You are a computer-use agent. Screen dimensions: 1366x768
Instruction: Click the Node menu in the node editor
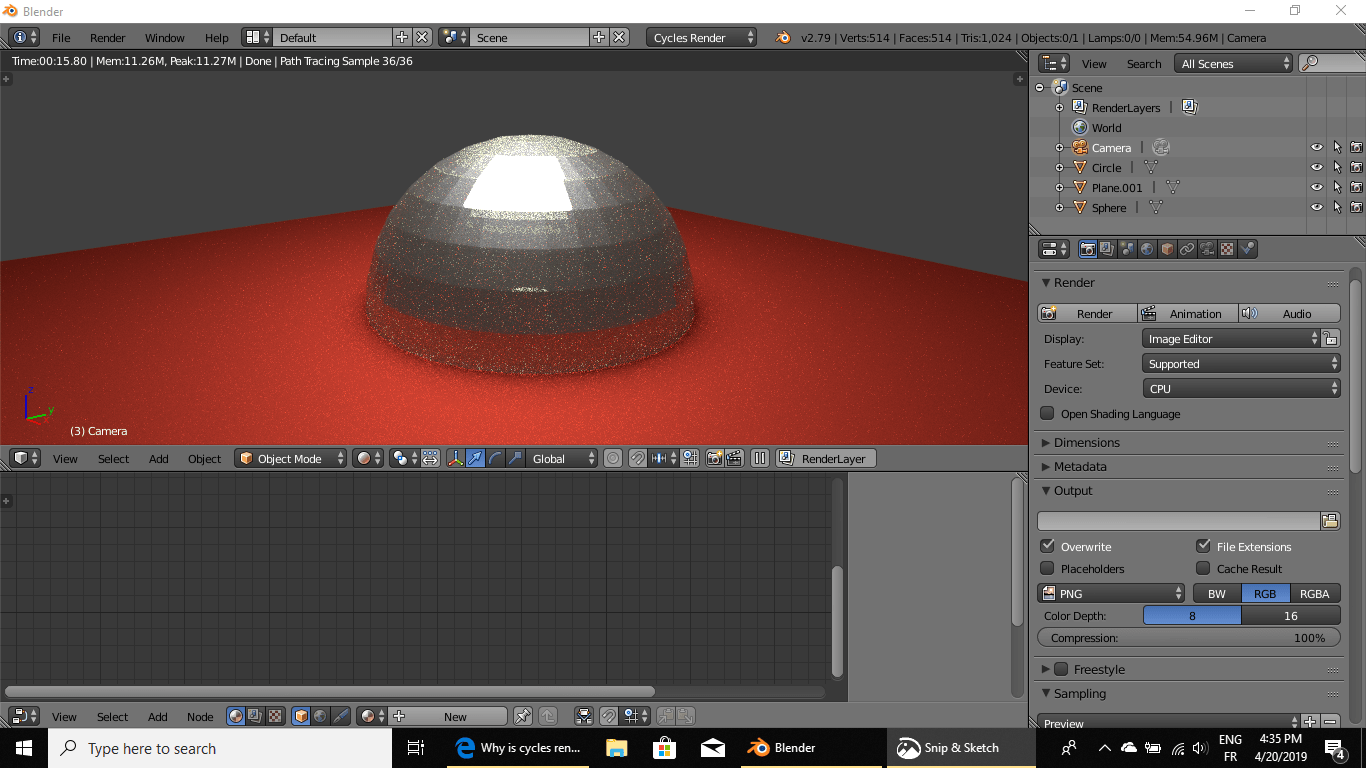(200, 717)
